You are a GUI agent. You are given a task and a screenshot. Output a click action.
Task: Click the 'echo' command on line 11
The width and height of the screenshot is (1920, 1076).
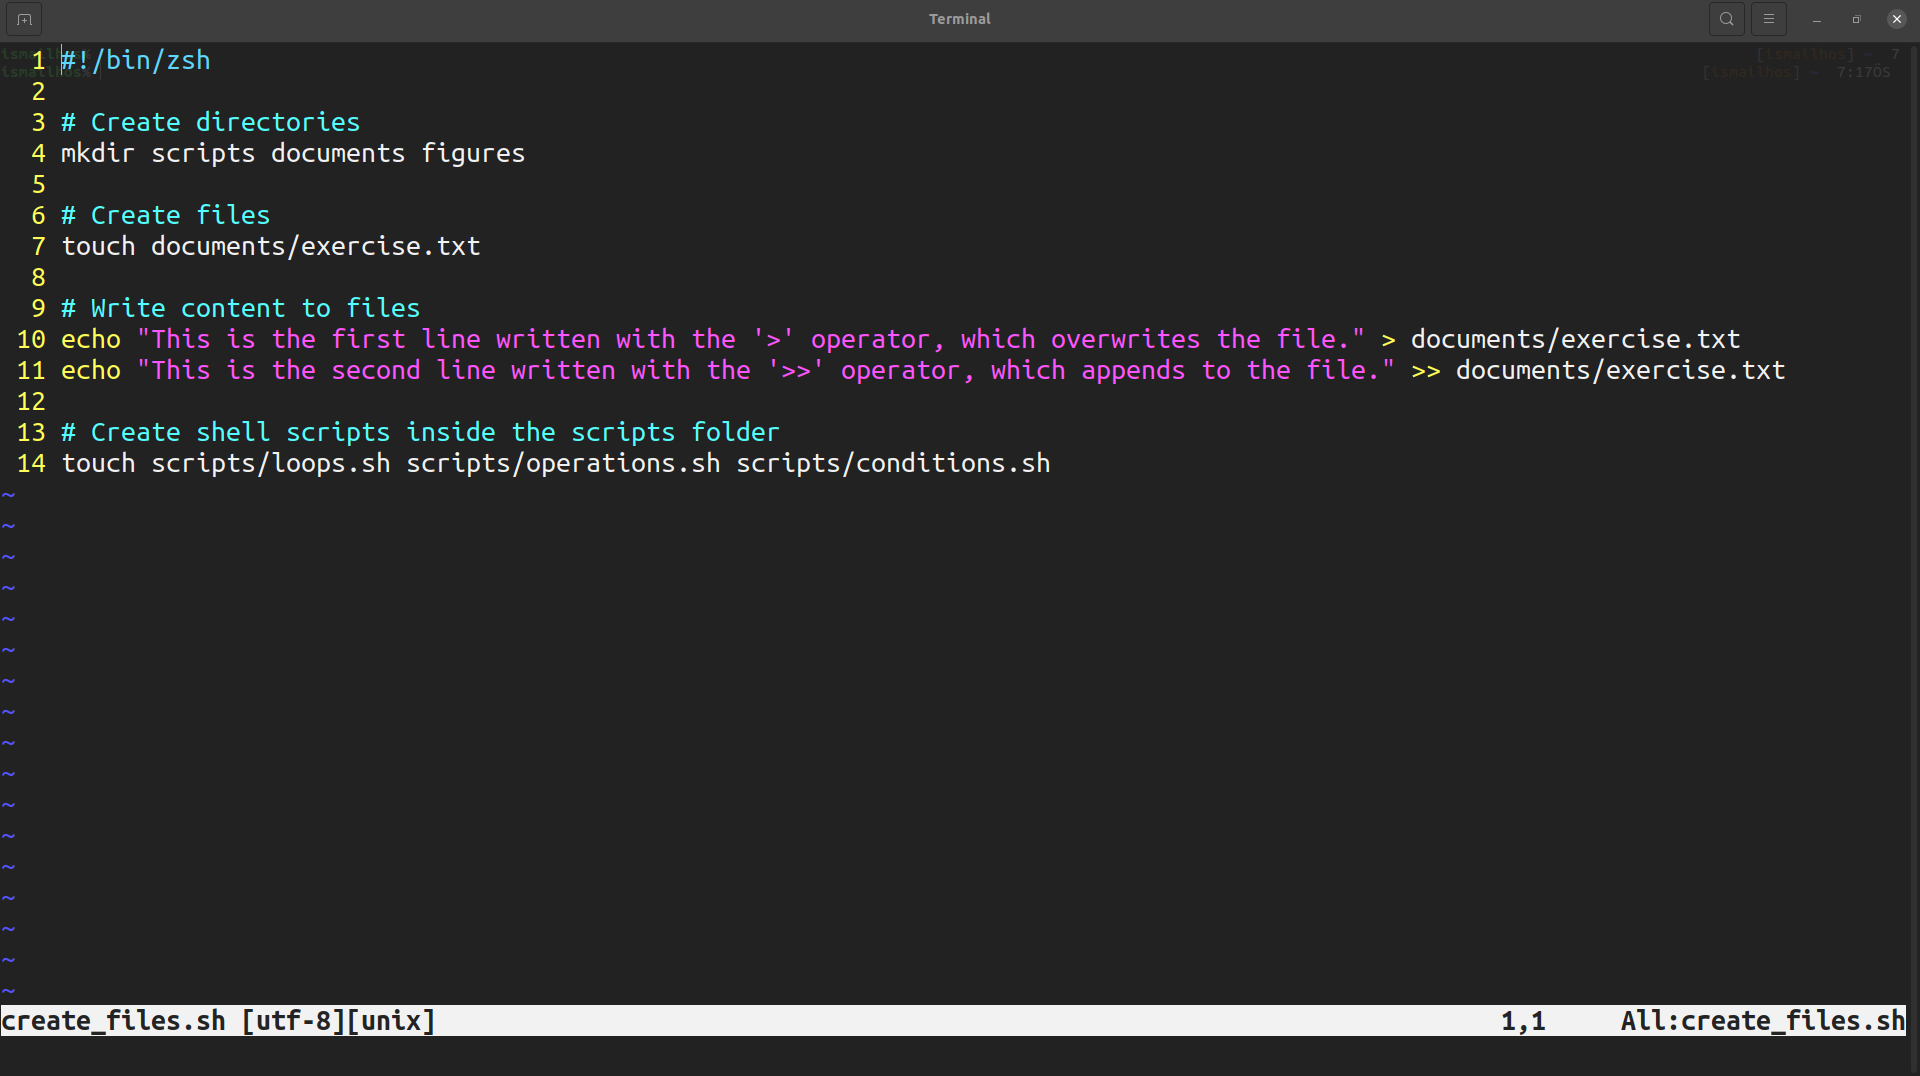pyautogui.click(x=91, y=370)
